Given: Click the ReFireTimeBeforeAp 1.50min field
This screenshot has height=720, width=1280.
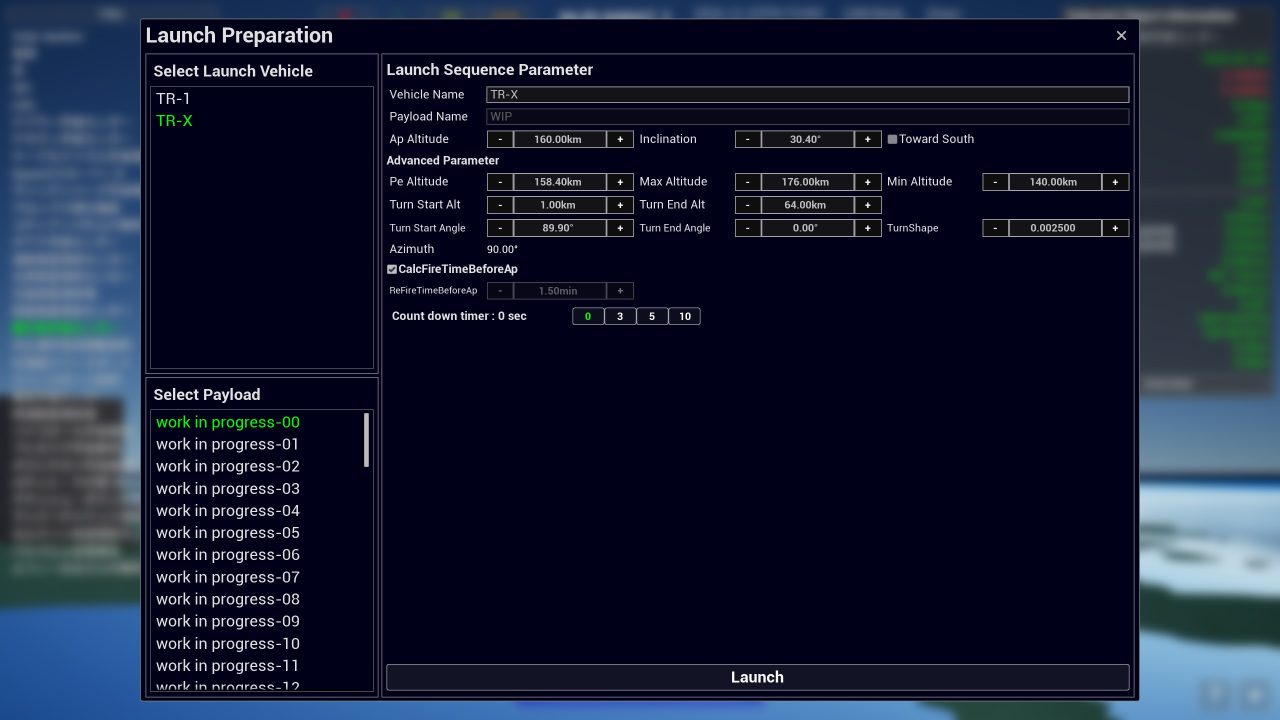Looking at the screenshot, I should (x=560, y=291).
